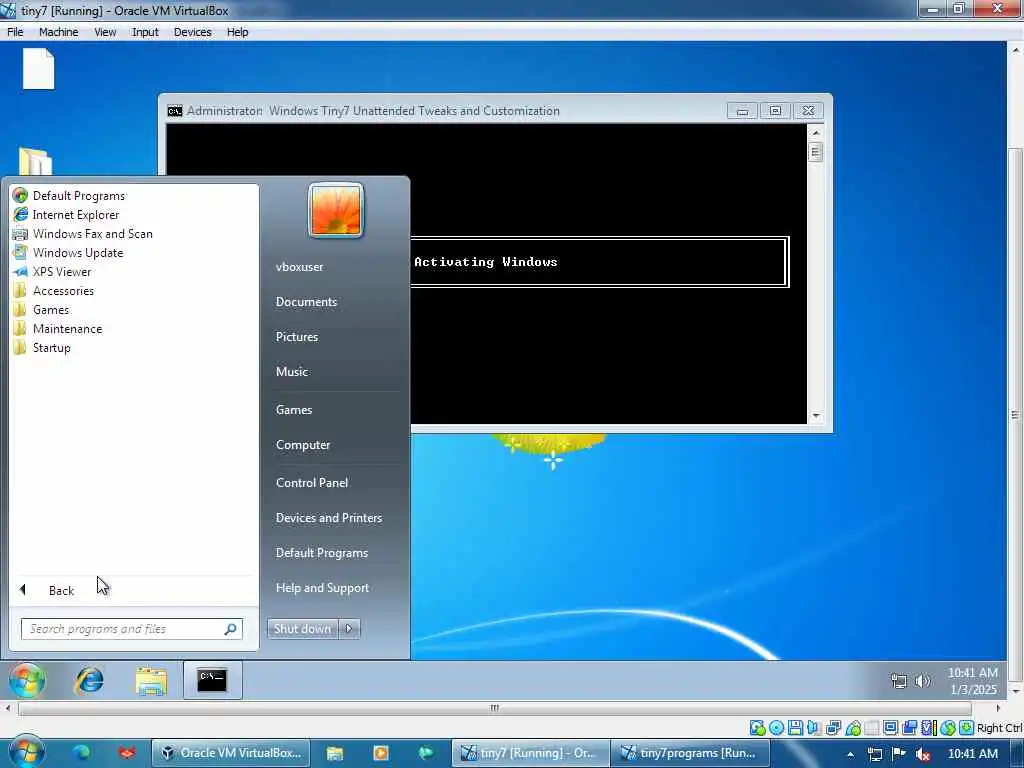Open host Edge browser taskbar icon
The width and height of the screenshot is (1024, 768).
point(82,753)
